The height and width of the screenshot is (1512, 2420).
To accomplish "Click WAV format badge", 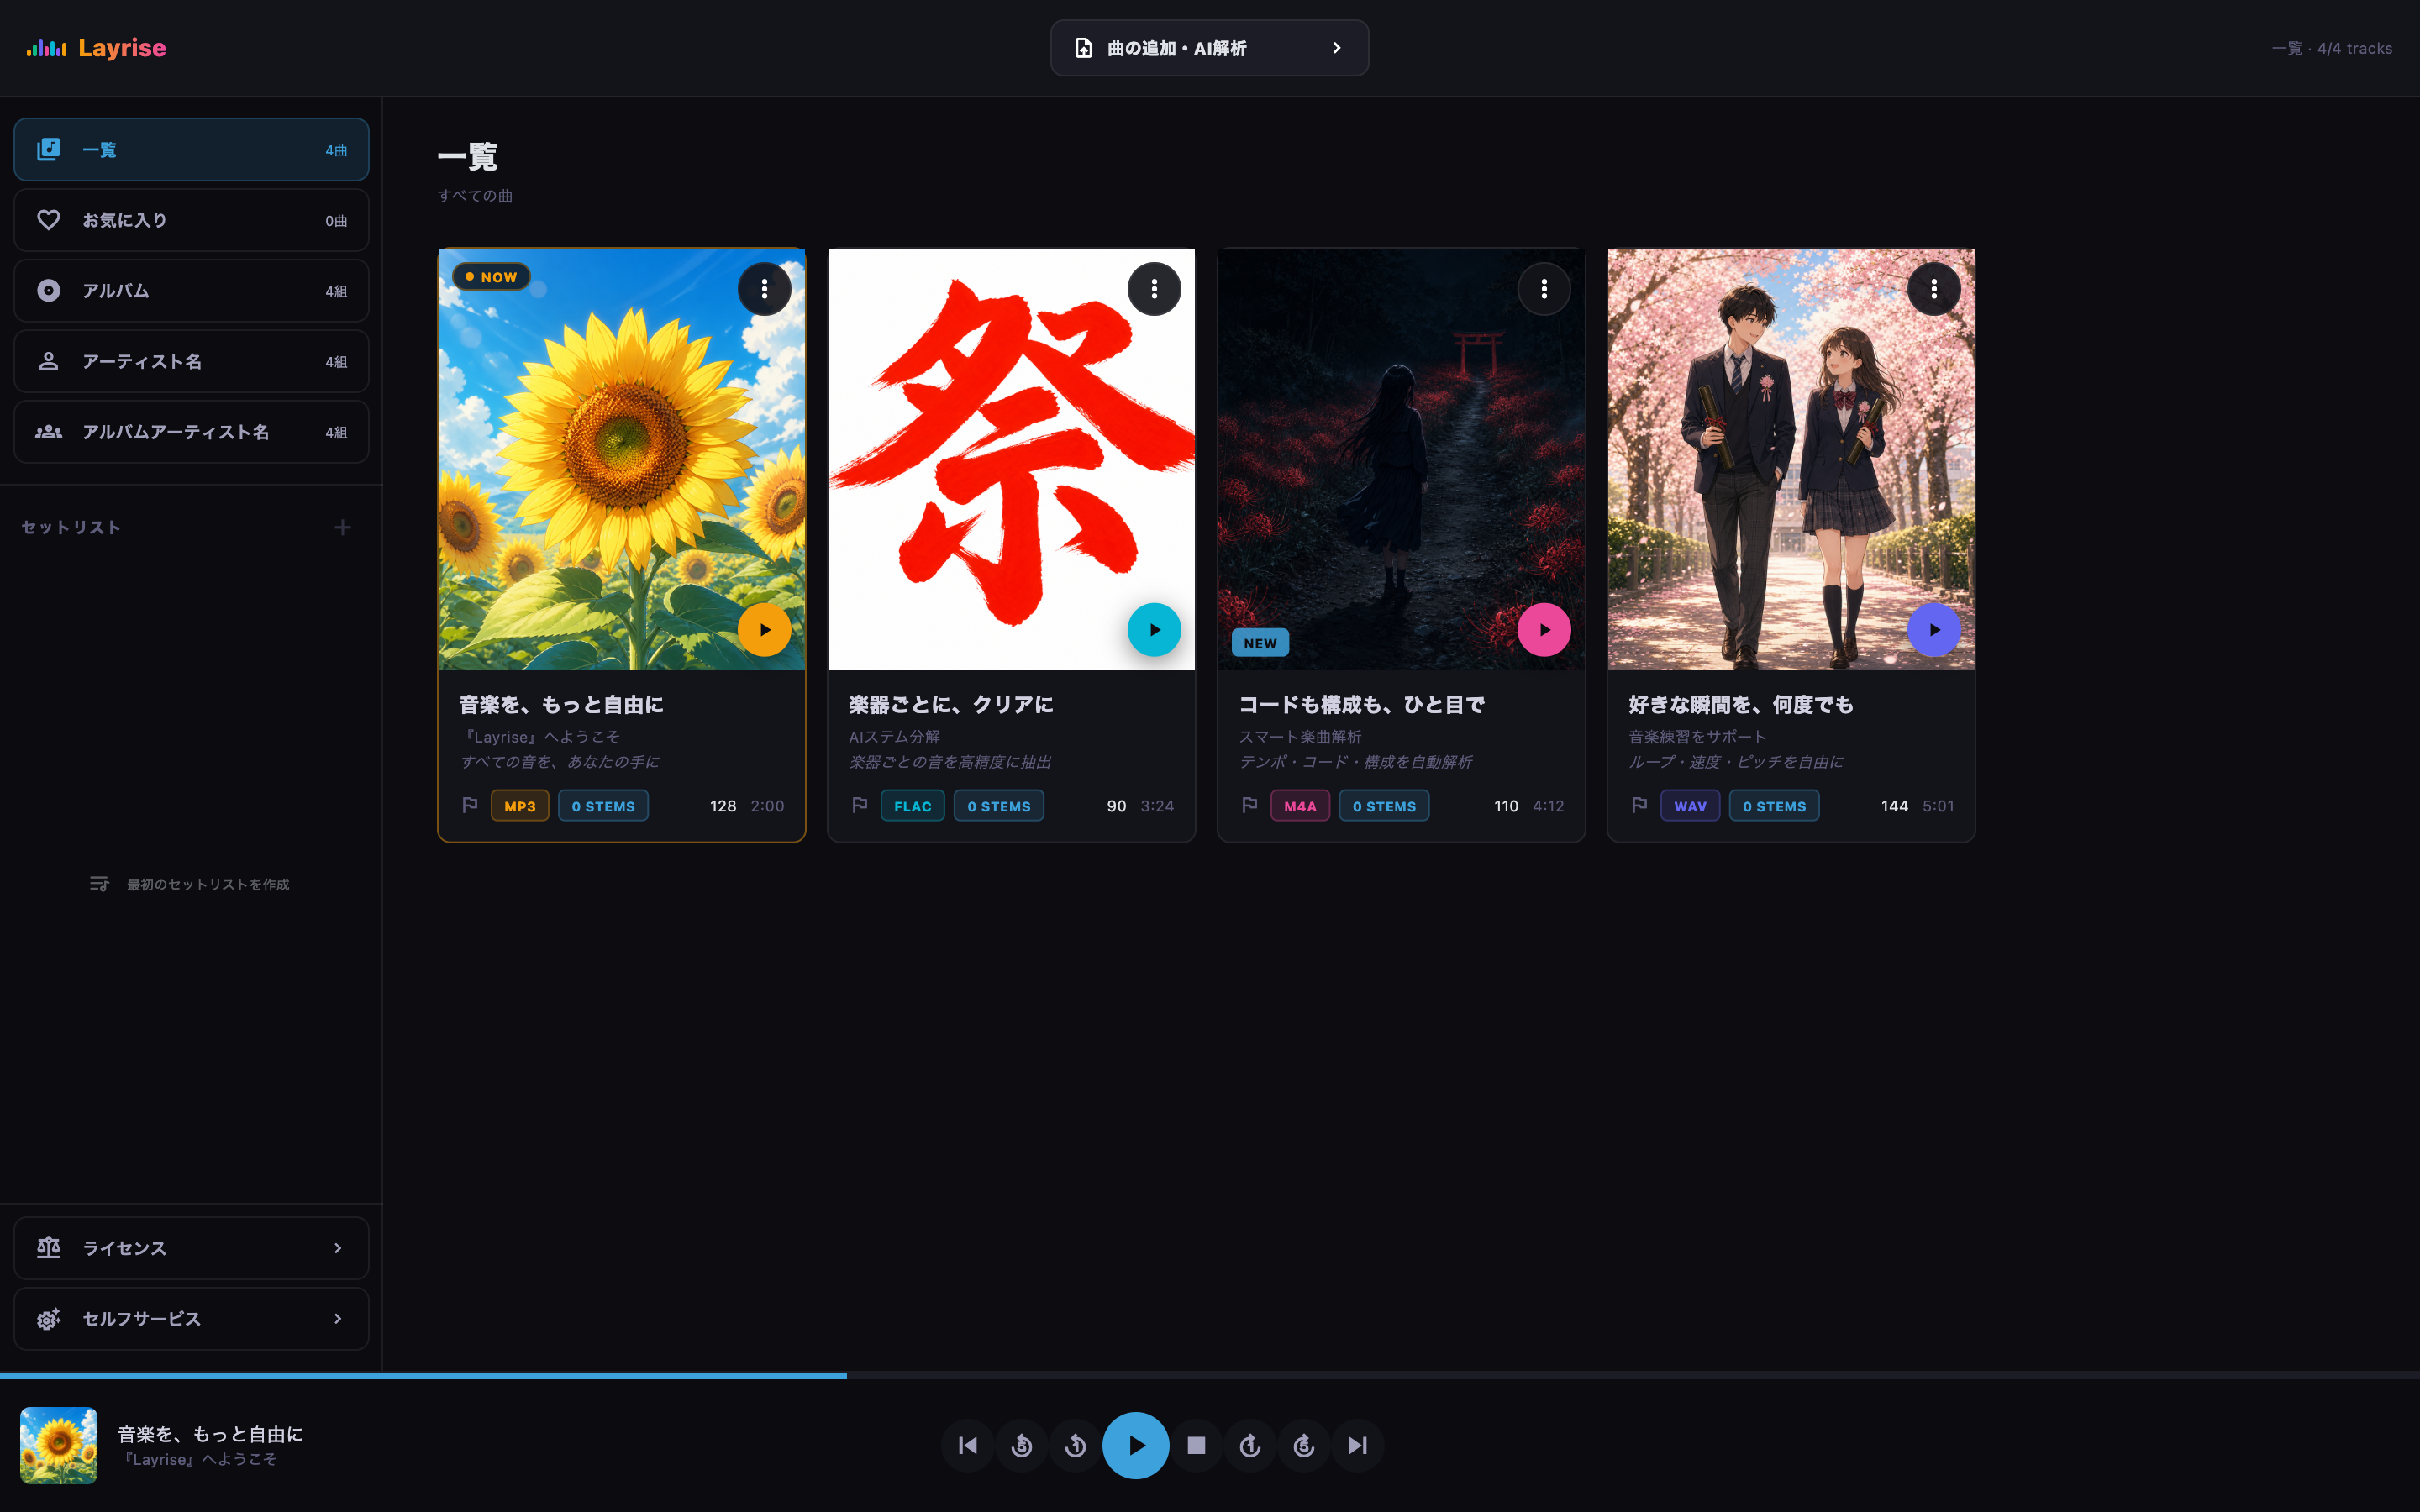I will click(1690, 806).
